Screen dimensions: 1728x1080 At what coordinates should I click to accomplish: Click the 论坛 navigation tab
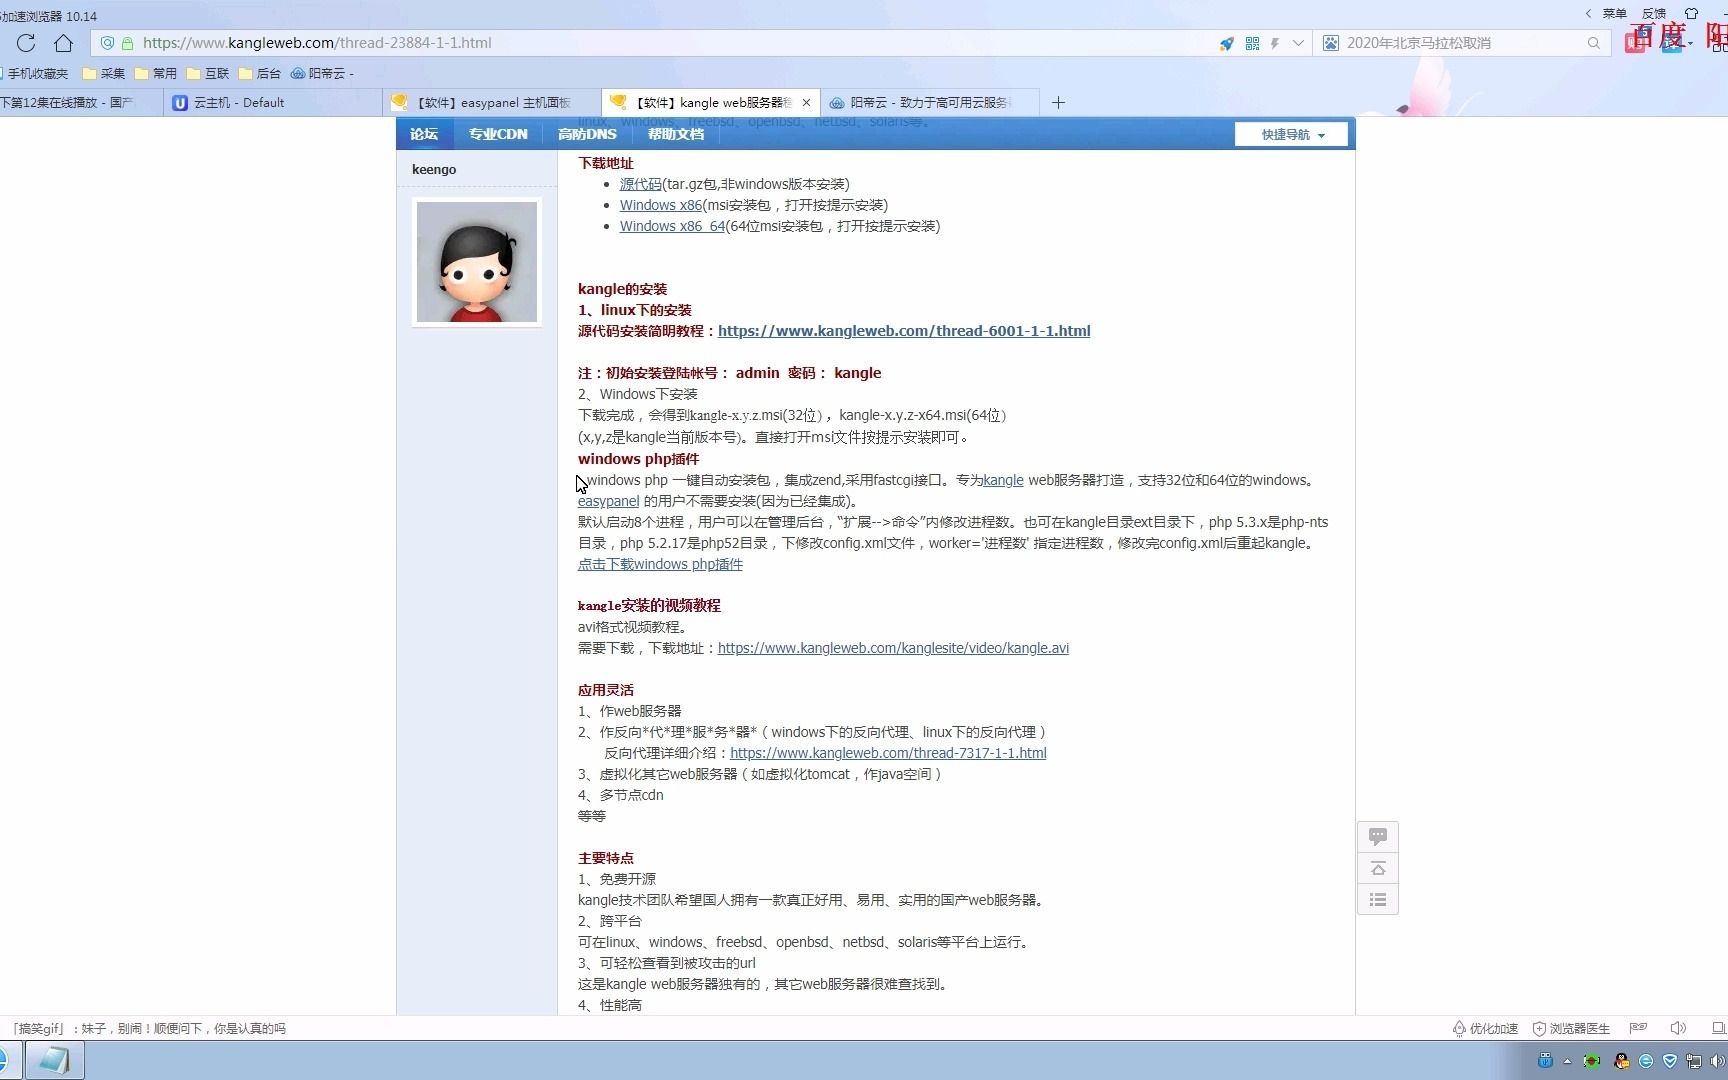(424, 134)
